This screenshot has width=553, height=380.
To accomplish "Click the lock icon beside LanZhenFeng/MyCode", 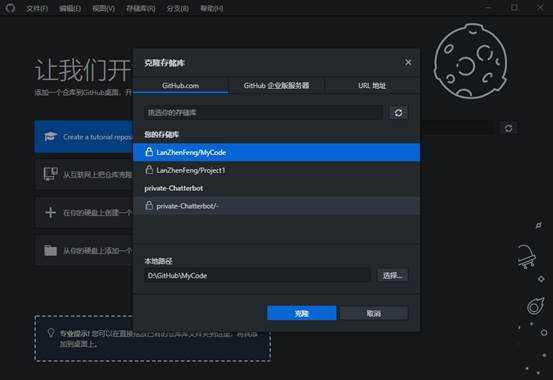I will tap(149, 152).
